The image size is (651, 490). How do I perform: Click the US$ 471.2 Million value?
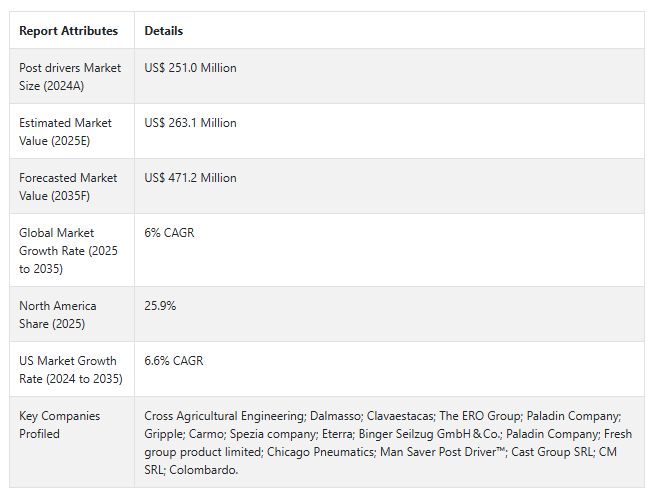coord(190,178)
